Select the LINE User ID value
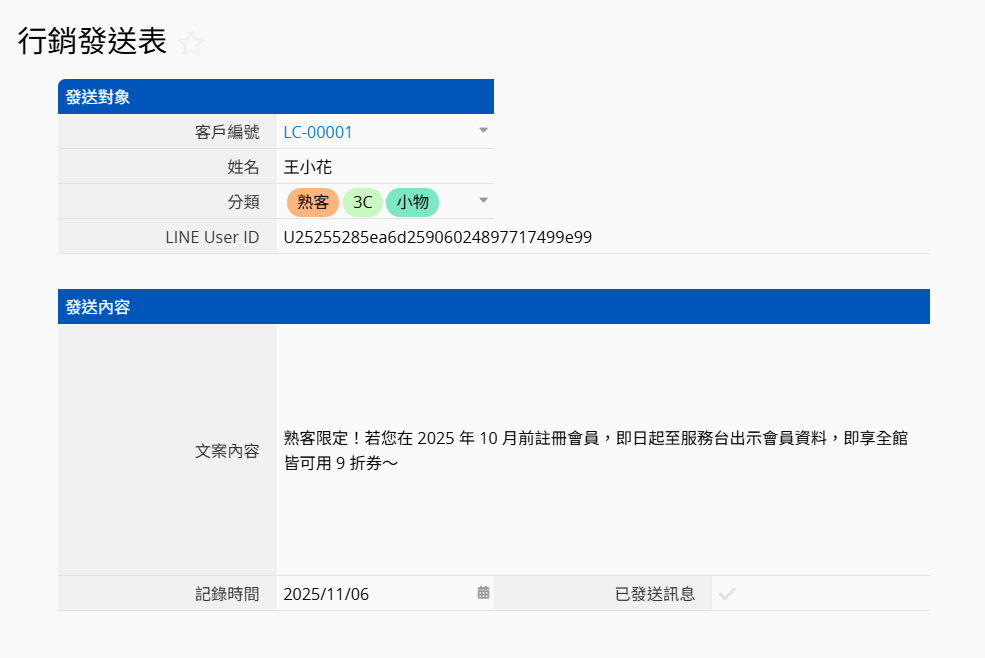 (x=438, y=237)
